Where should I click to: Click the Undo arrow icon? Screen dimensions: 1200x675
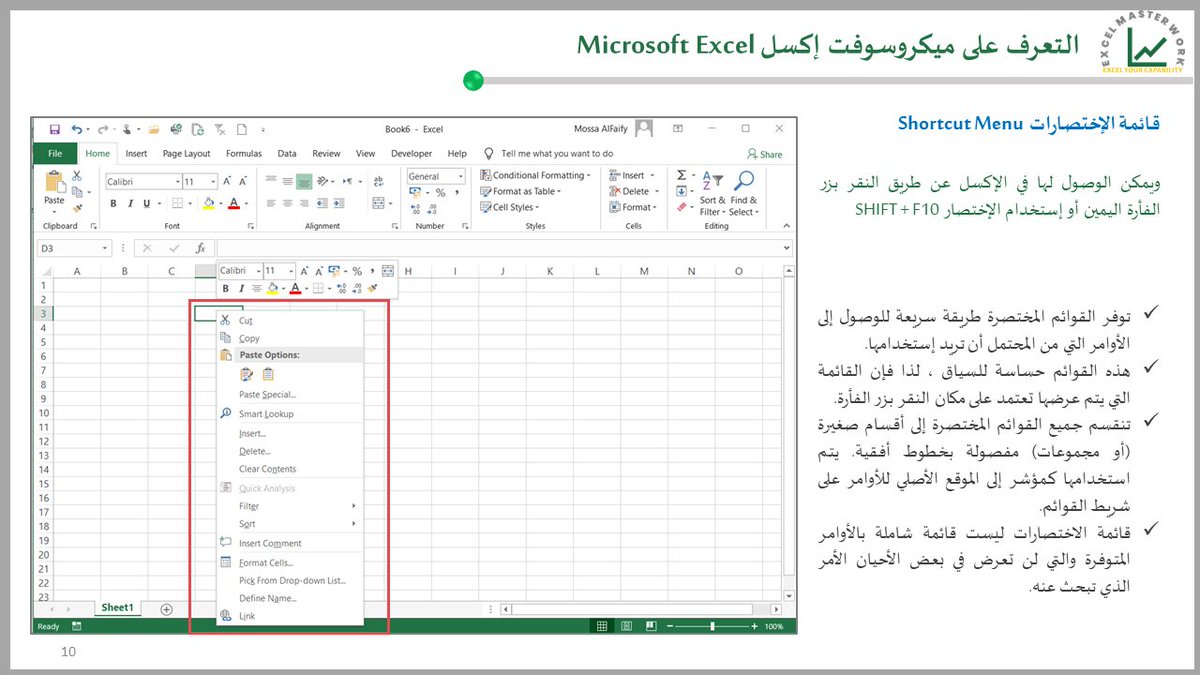pos(77,129)
